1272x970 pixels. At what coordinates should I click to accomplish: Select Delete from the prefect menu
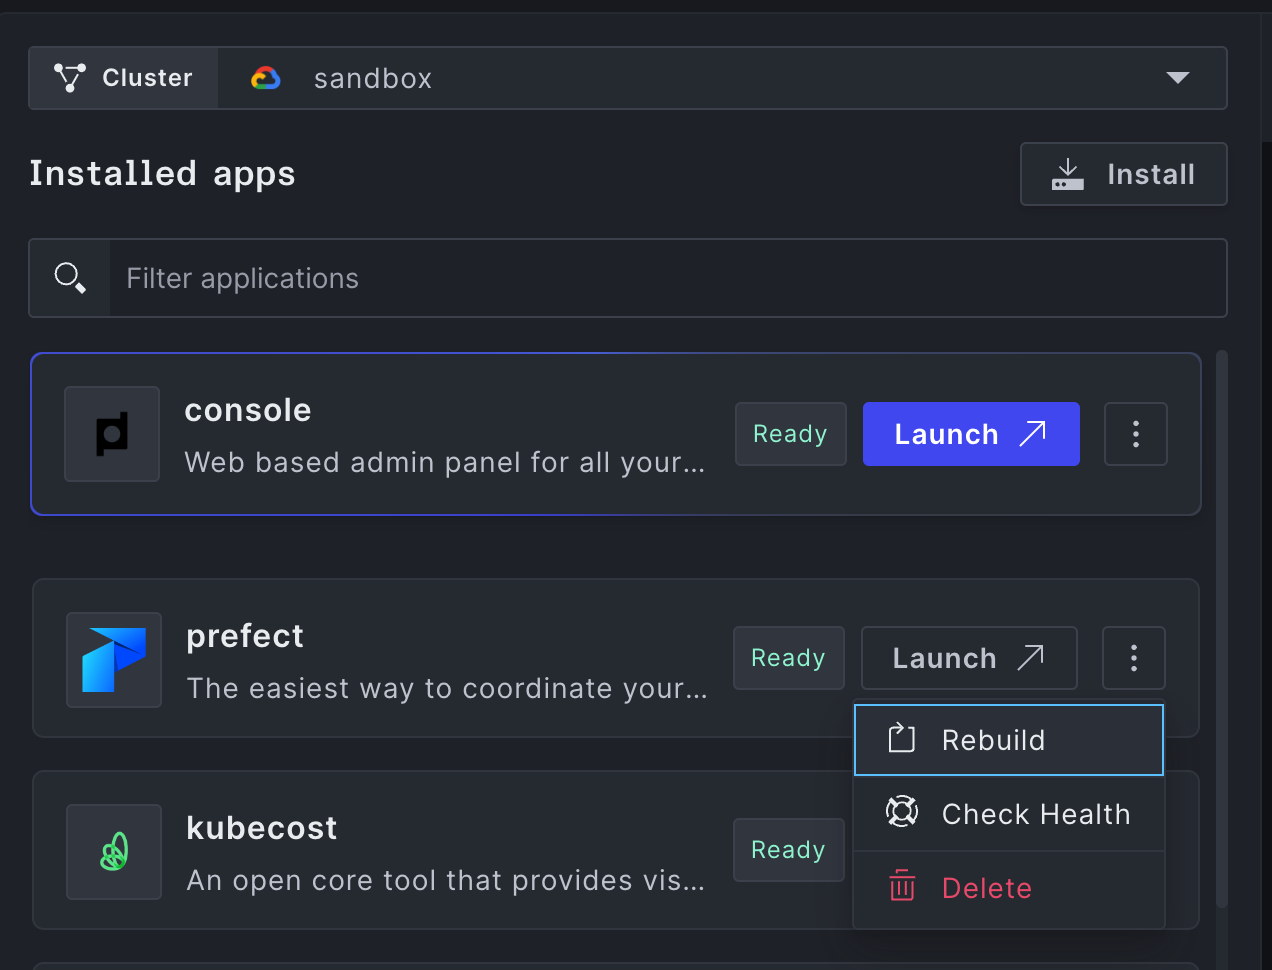[1008, 888]
